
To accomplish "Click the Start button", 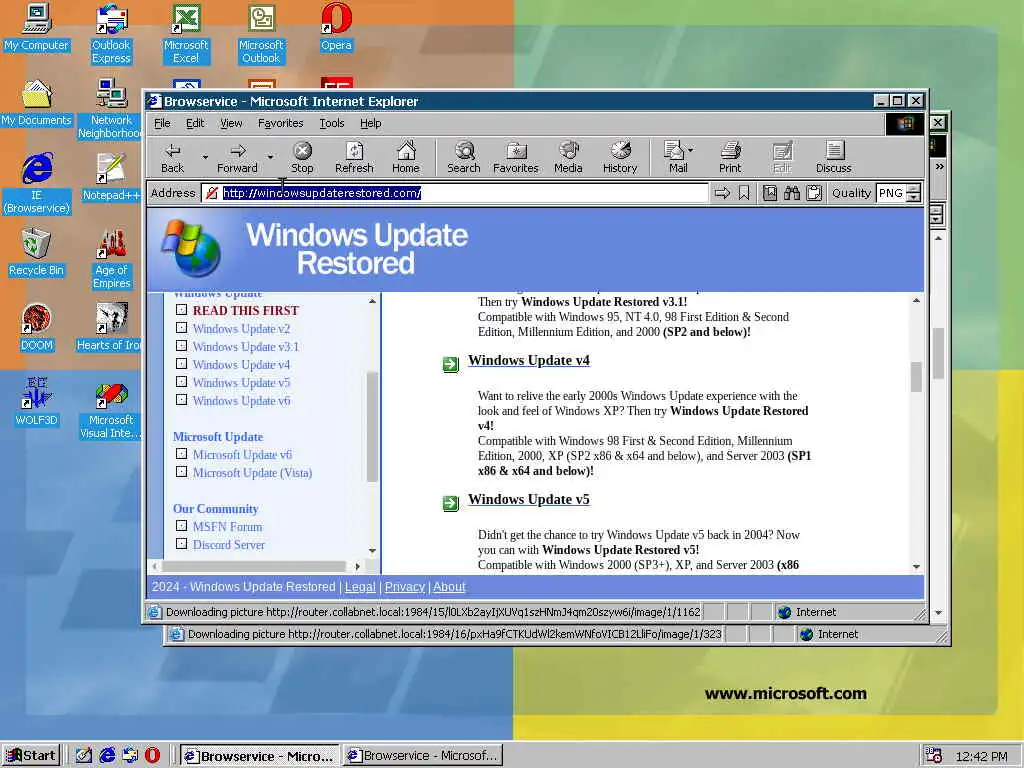I will (31, 756).
